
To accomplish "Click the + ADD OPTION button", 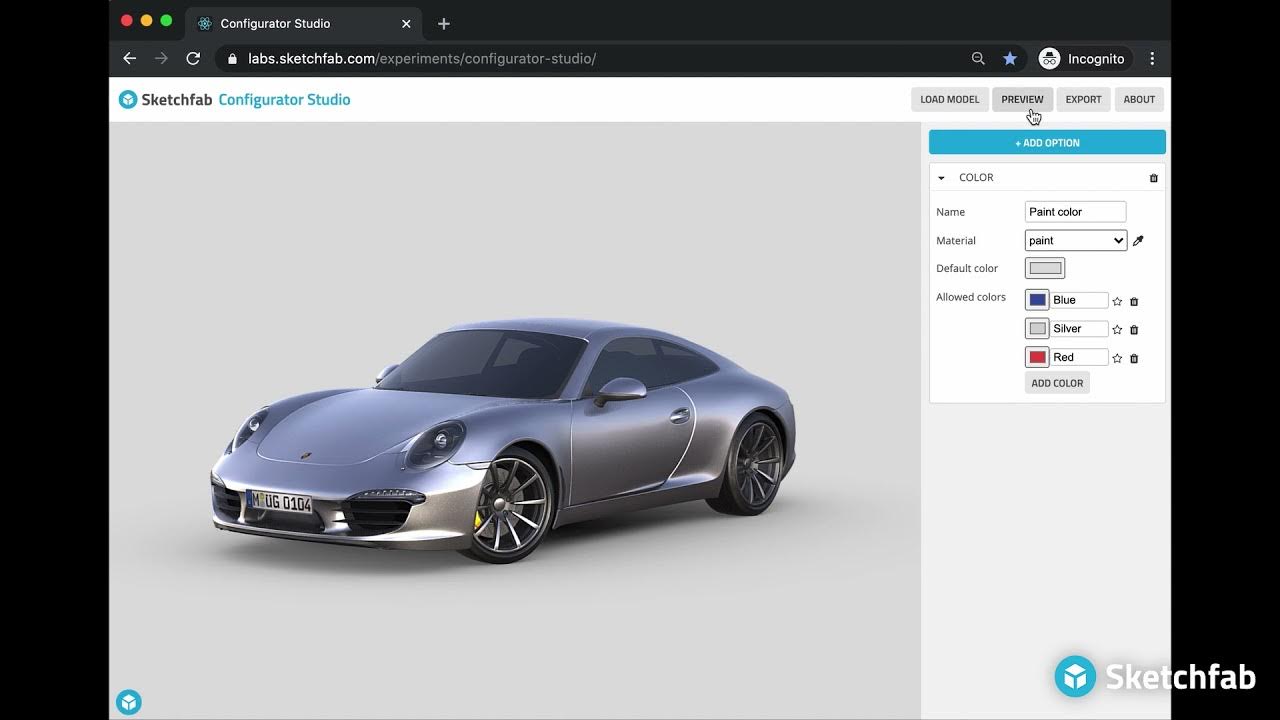I will click(x=1047, y=142).
